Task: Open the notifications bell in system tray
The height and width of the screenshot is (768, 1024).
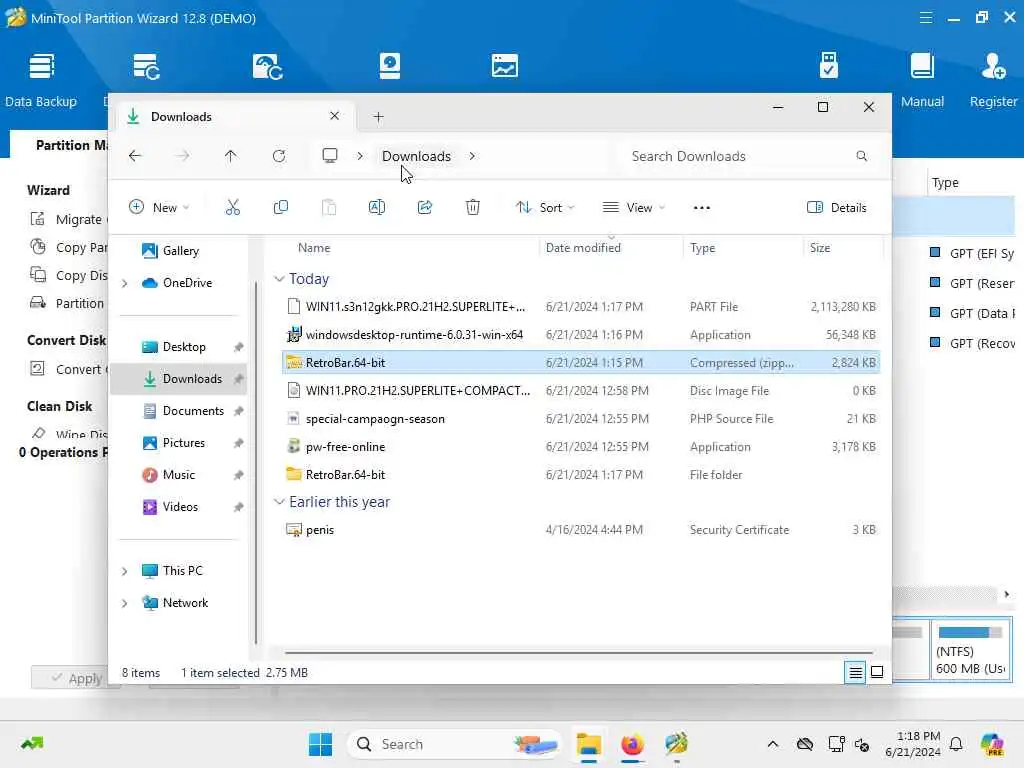Action: coord(956,744)
